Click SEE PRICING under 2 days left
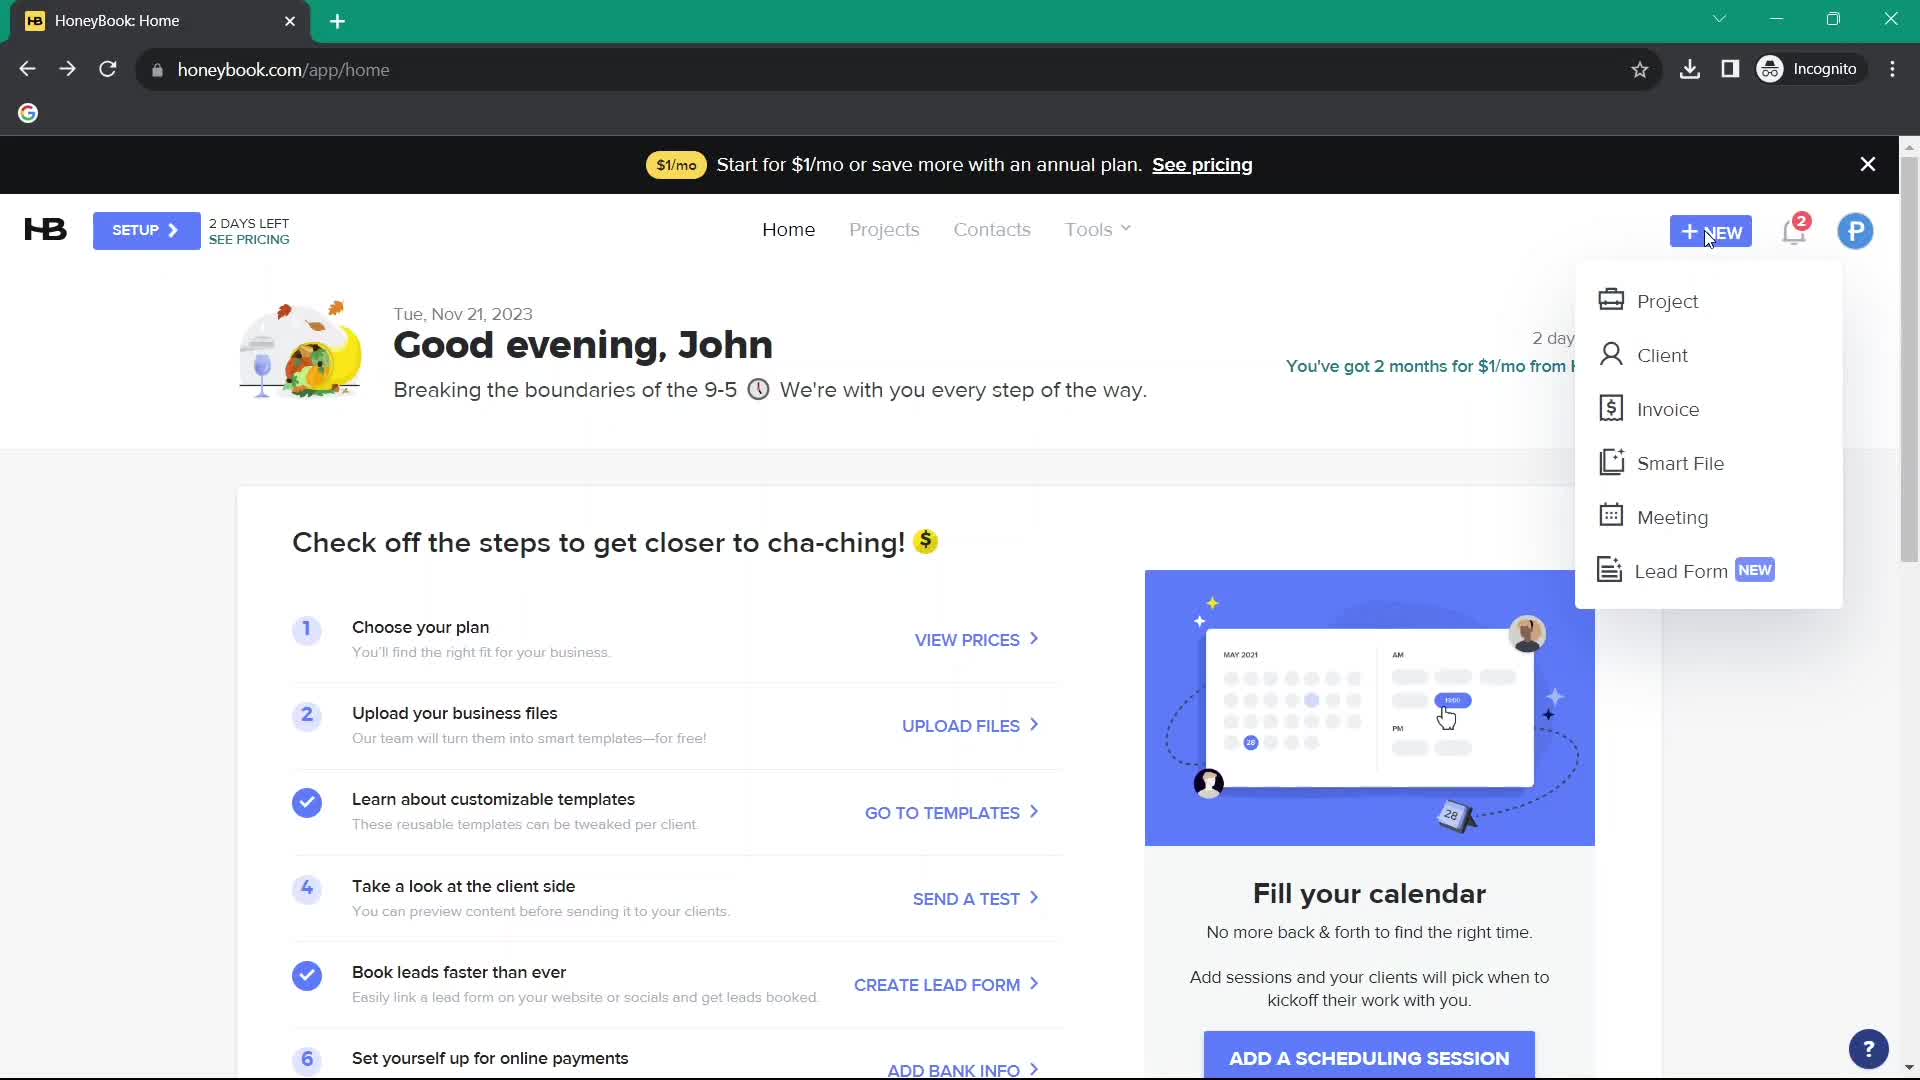Image resolution: width=1920 pixels, height=1080 pixels. 249,240
